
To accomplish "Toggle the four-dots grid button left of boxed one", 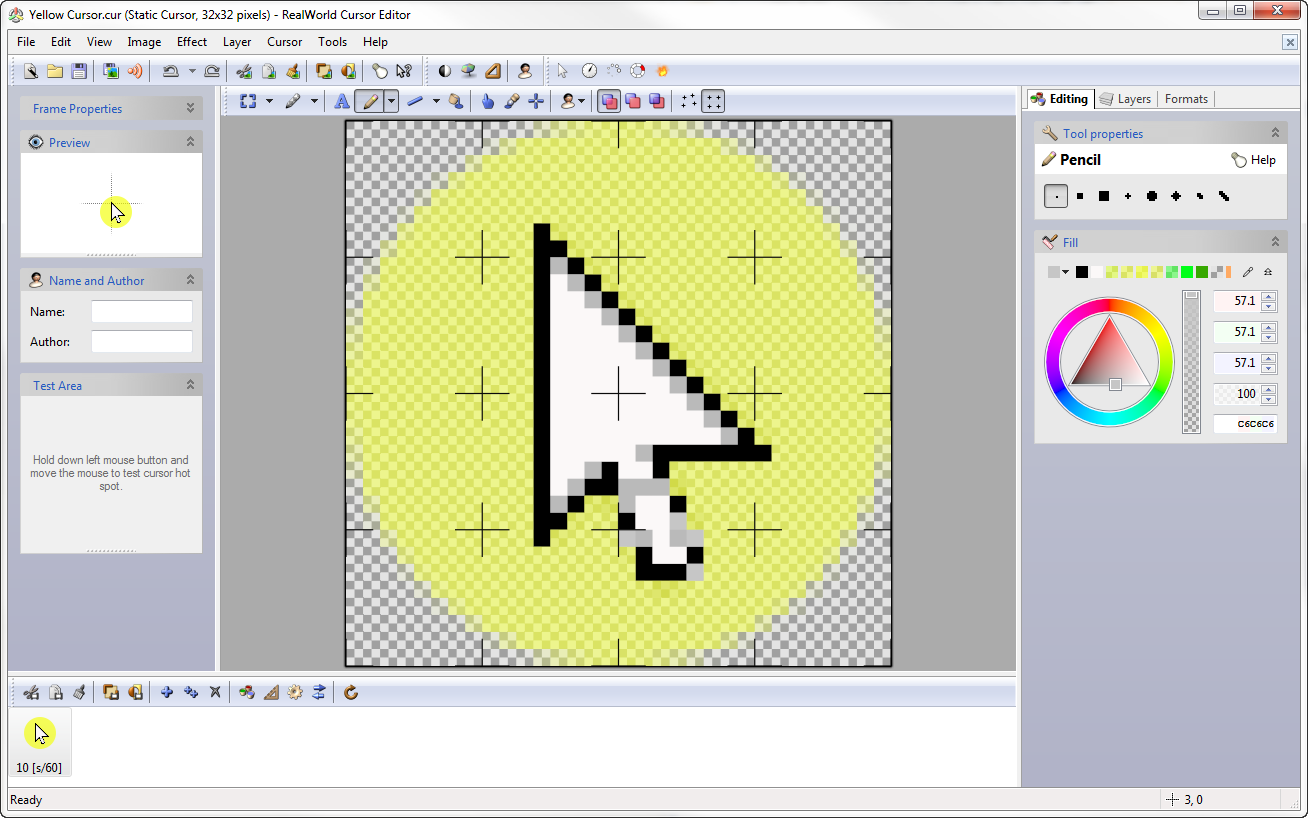I will pyautogui.click(x=688, y=101).
